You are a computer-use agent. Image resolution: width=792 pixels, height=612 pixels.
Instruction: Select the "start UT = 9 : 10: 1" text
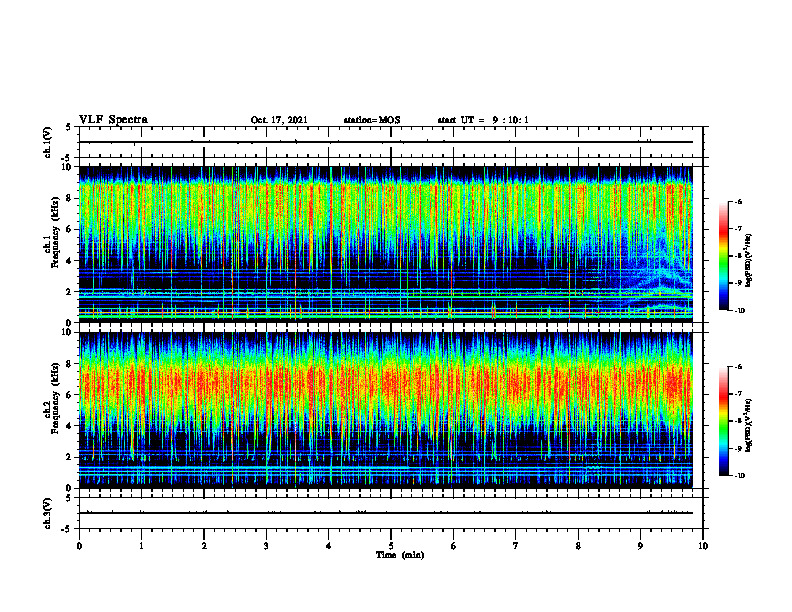point(483,120)
